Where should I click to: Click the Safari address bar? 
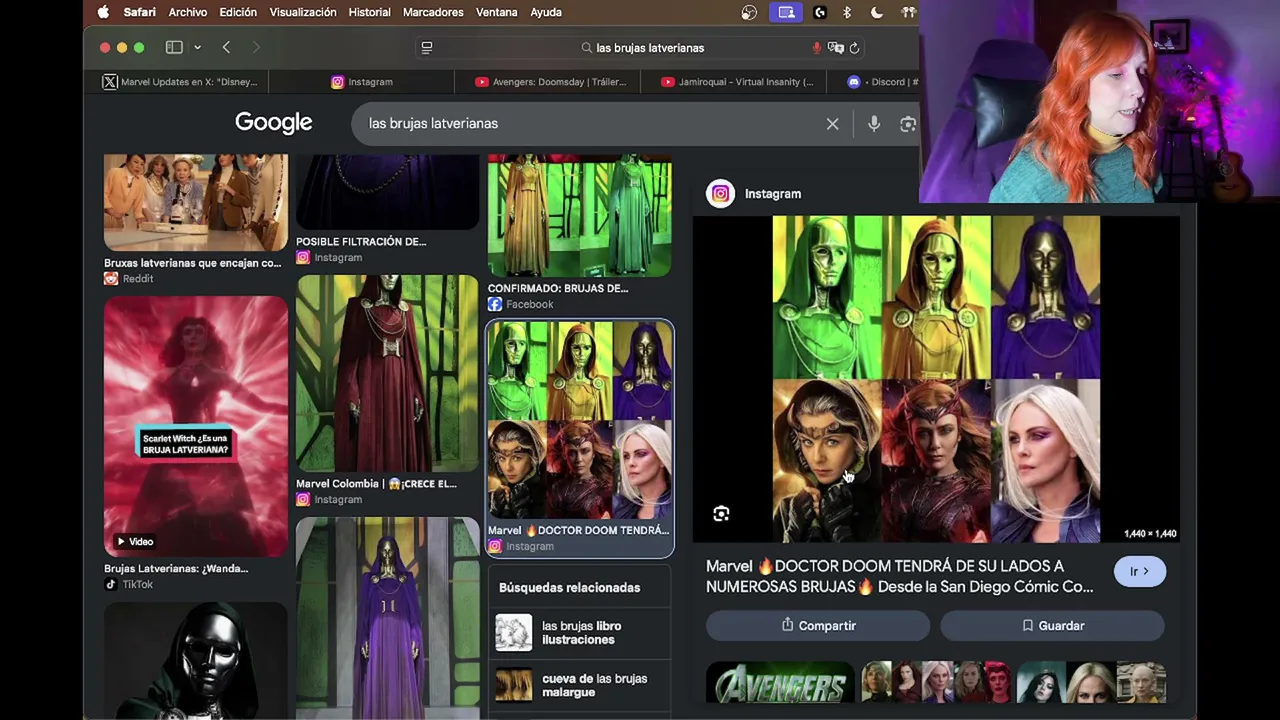pyautogui.click(x=640, y=47)
